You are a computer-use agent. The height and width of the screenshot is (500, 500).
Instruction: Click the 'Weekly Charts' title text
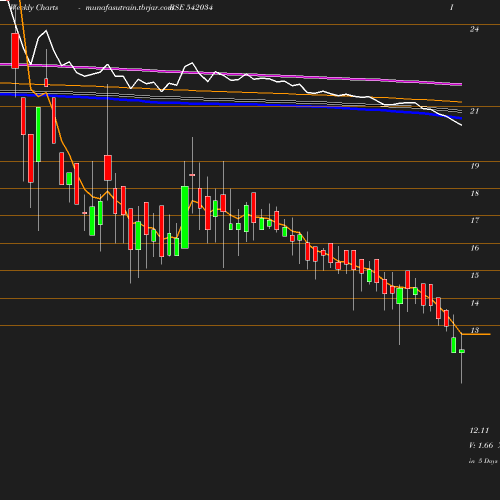(34, 7)
